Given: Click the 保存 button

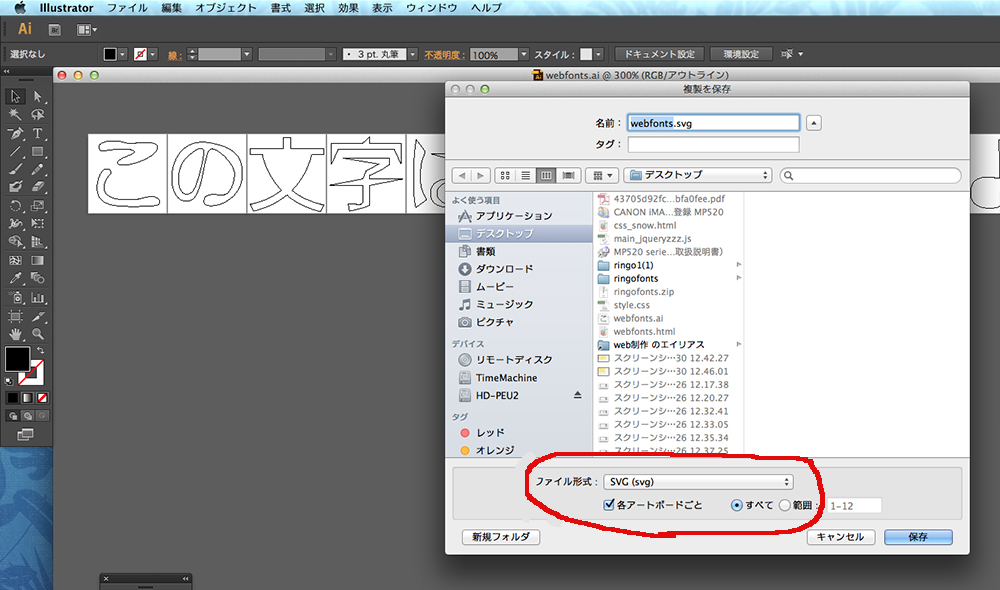Looking at the screenshot, I should tap(917, 537).
